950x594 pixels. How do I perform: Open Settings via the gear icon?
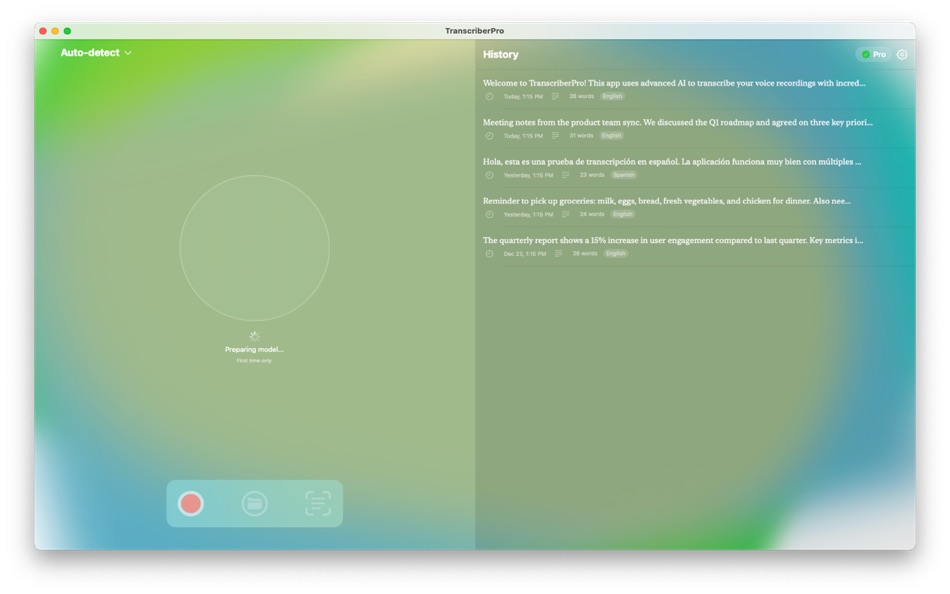tap(903, 54)
